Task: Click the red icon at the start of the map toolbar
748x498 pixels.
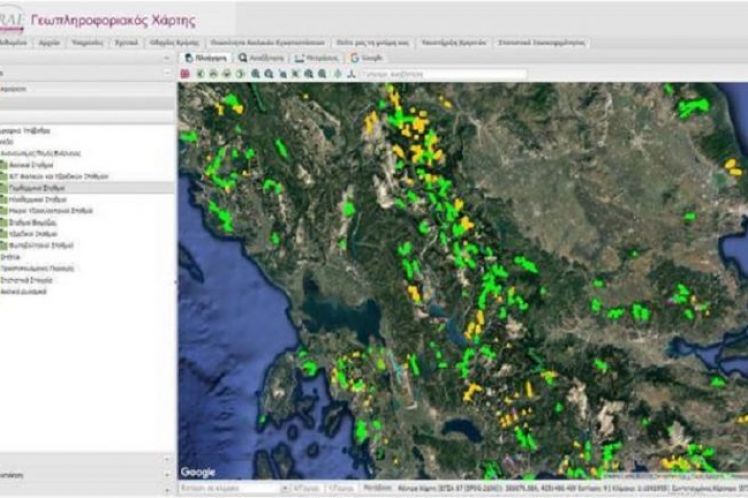Action: [185, 74]
